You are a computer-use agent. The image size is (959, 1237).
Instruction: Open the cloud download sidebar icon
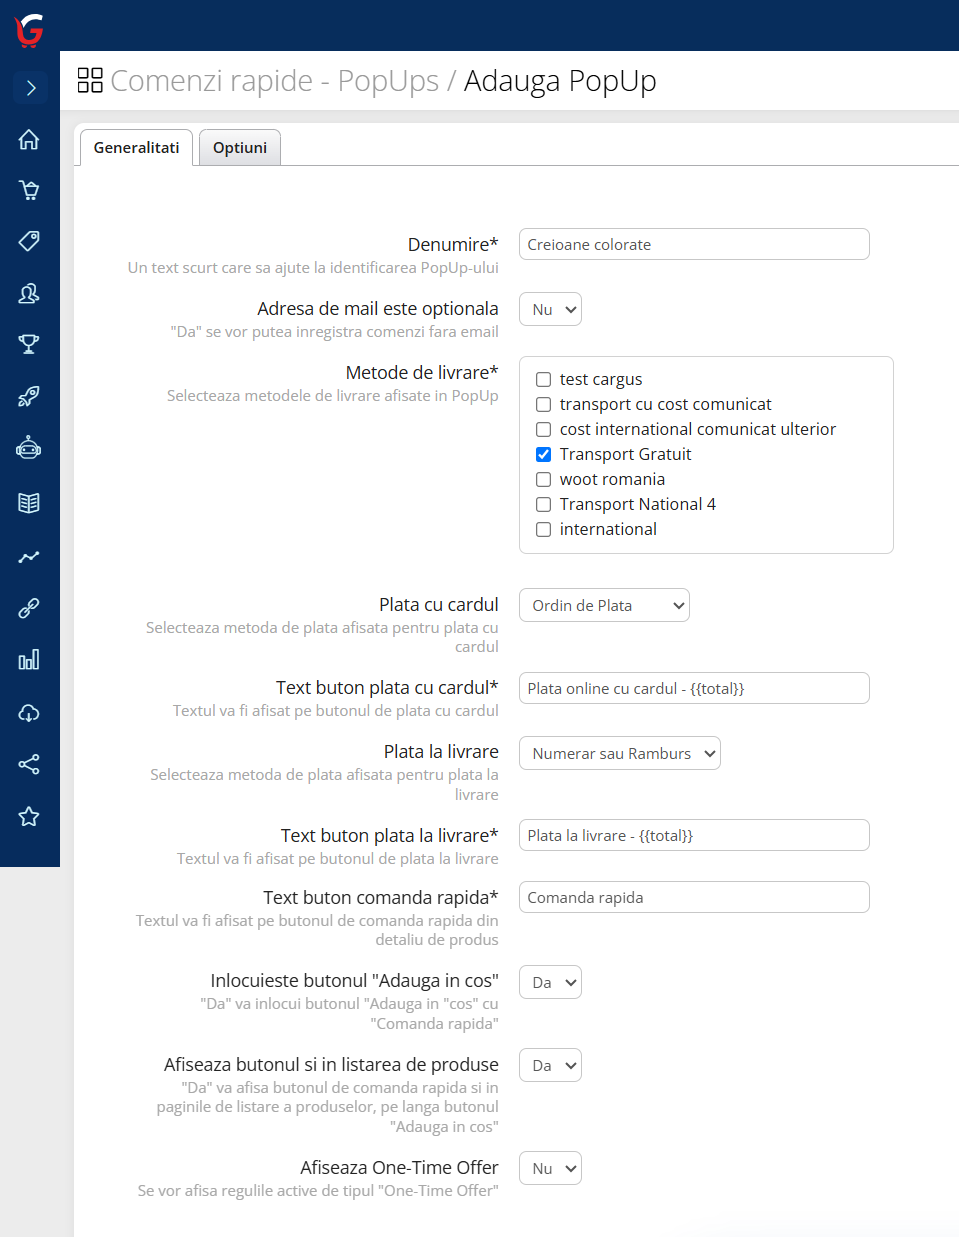[x=29, y=713]
